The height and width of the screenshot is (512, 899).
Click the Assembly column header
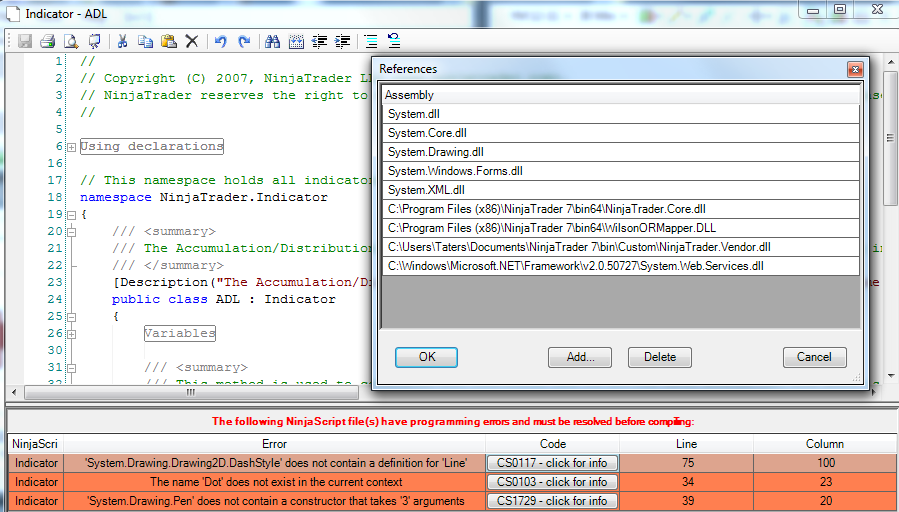[x=621, y=95]
